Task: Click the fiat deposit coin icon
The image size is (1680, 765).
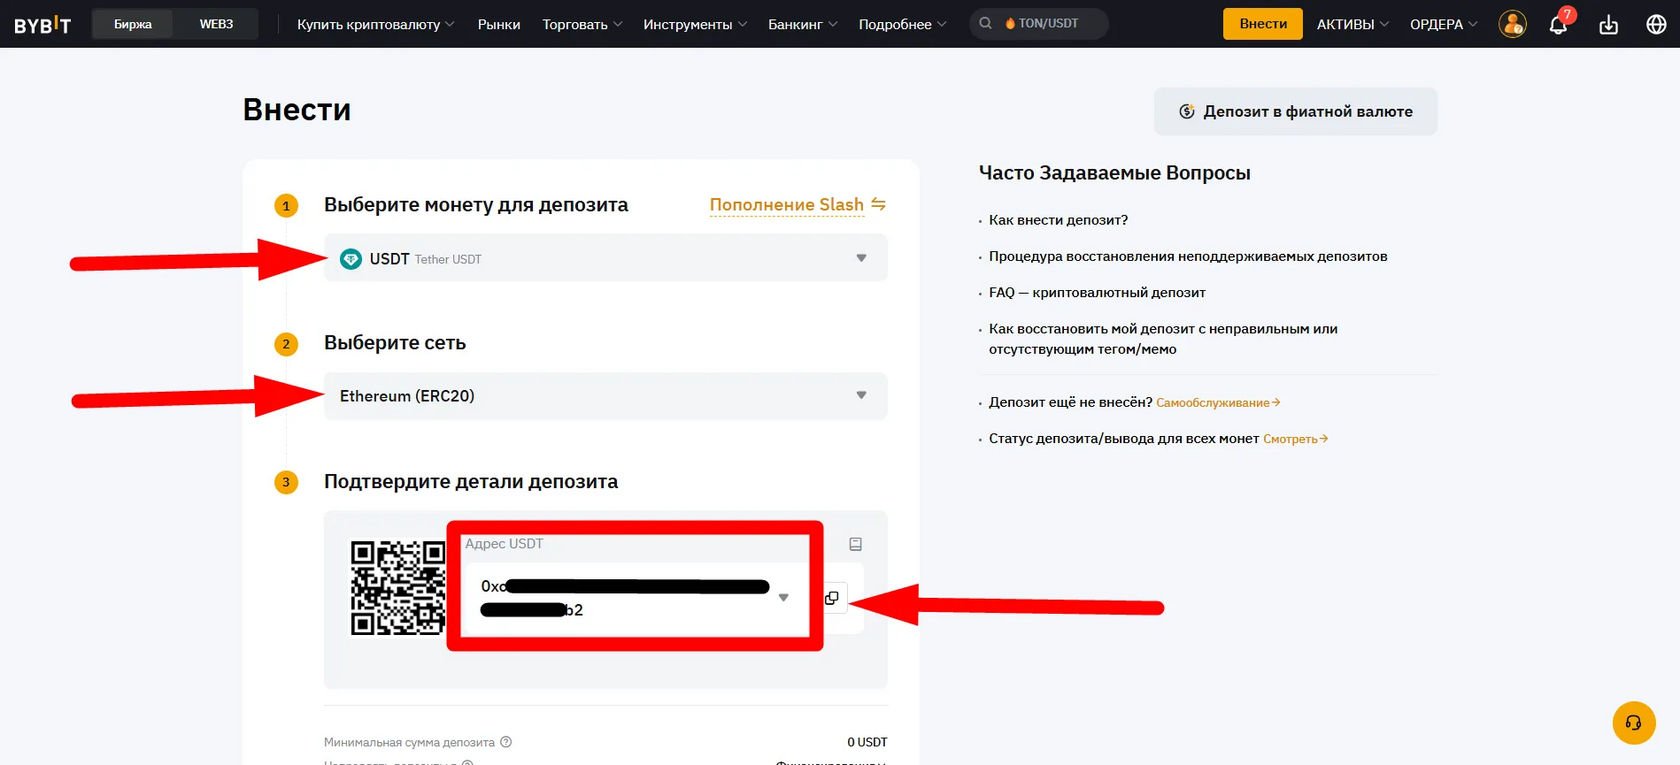Action: pyautogui.click(x=1187, y=111)
